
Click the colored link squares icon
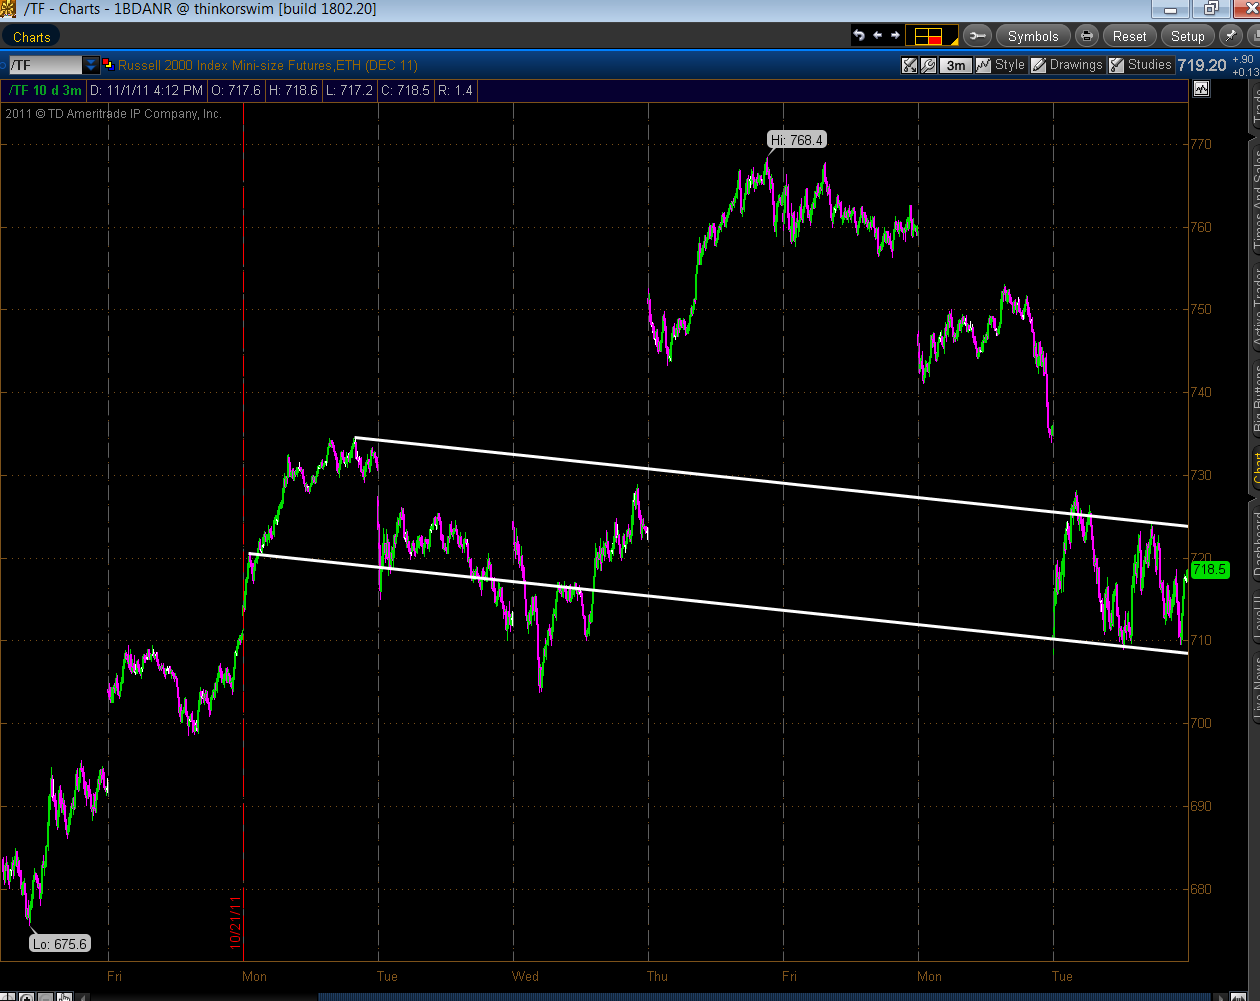108,65
